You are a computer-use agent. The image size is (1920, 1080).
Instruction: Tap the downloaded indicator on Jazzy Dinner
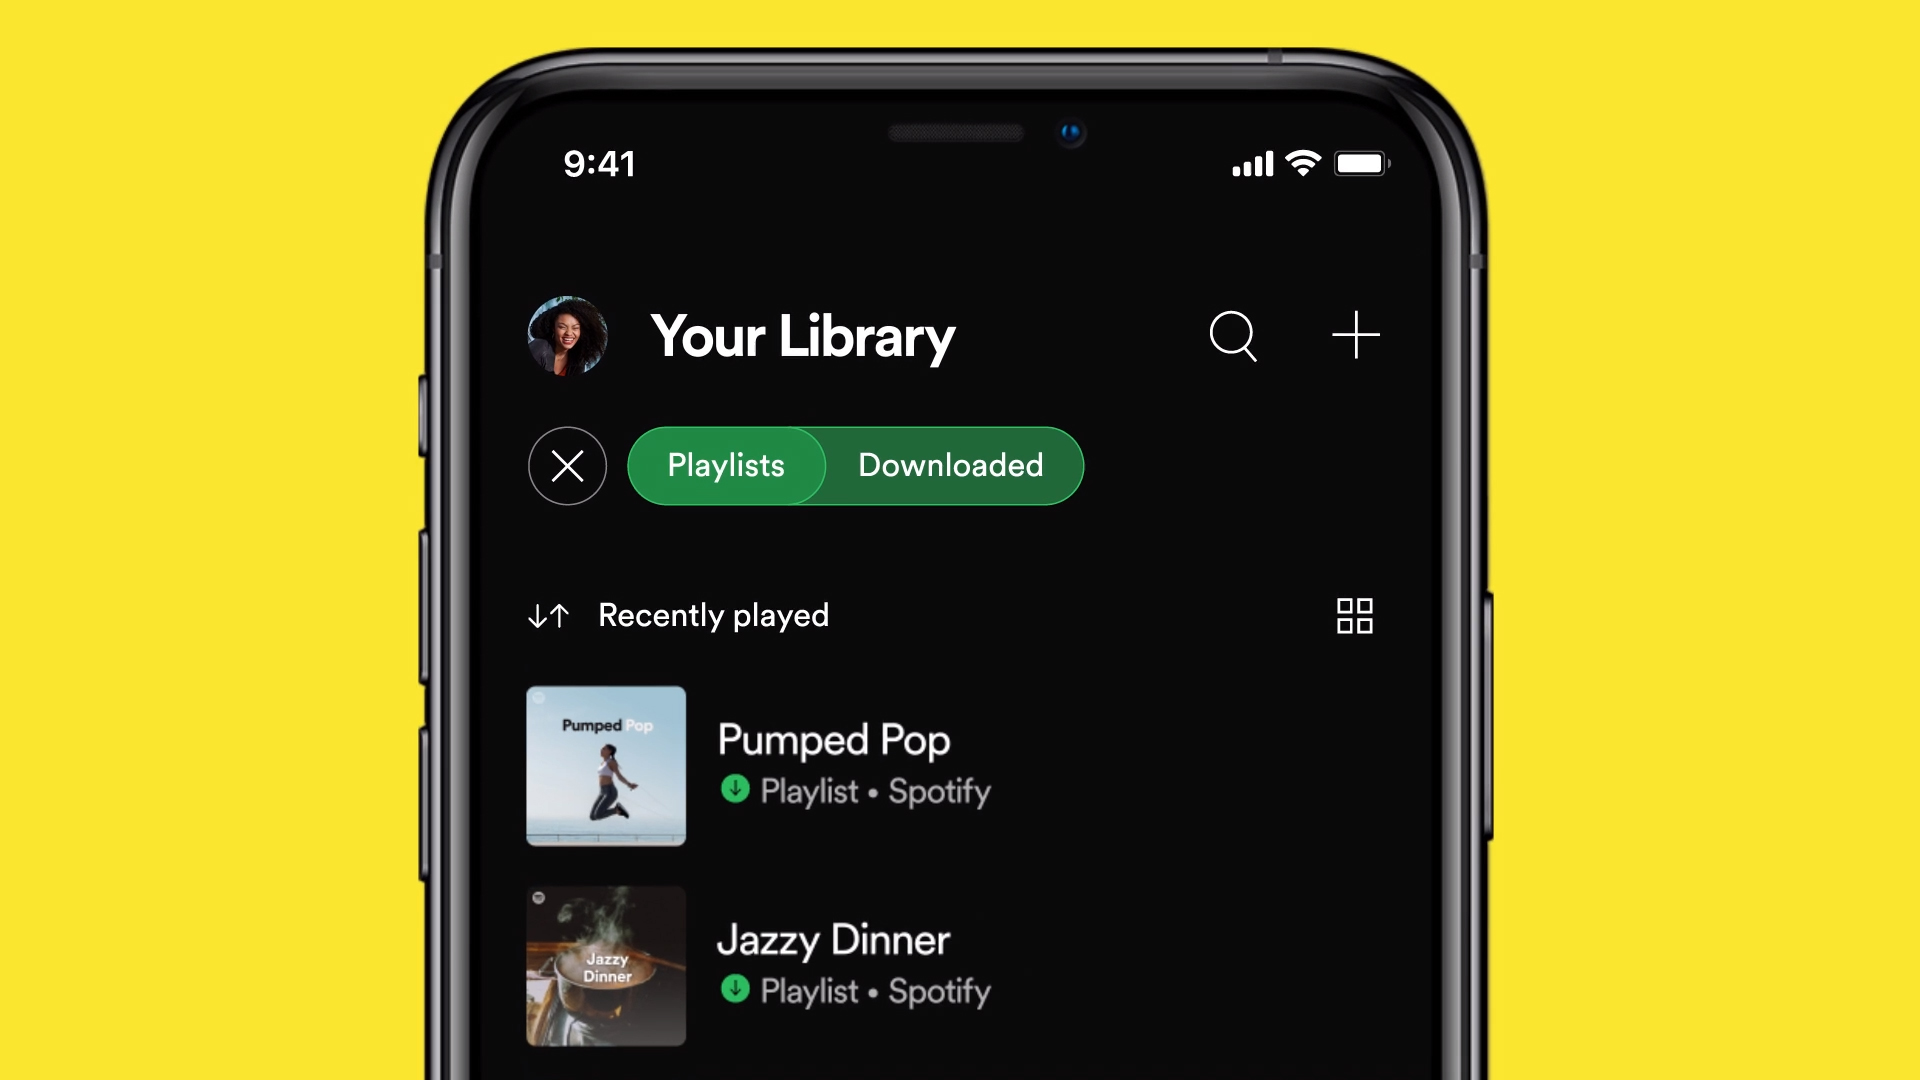736,990
